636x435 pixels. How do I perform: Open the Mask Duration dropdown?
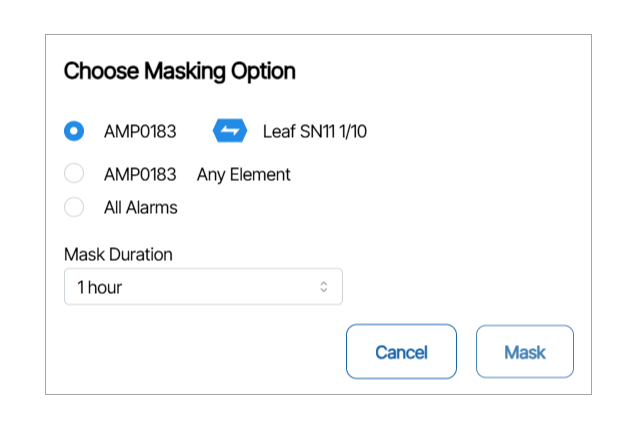tap(203, 287)
